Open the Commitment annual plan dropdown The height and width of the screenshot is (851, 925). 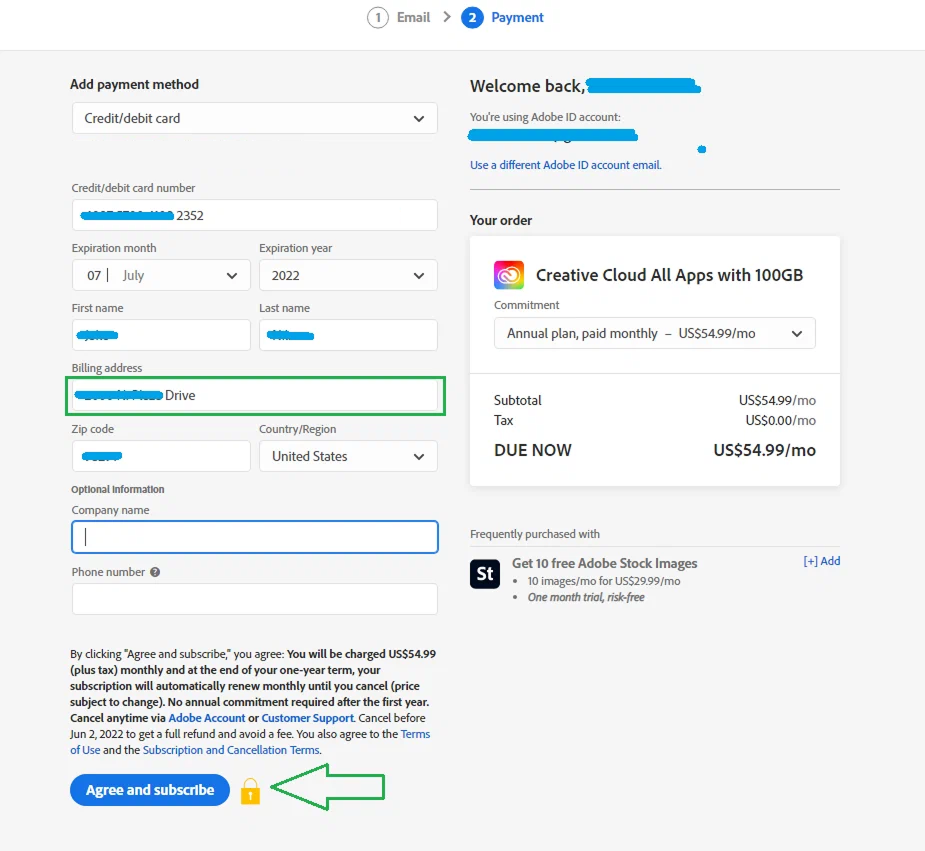655,333
